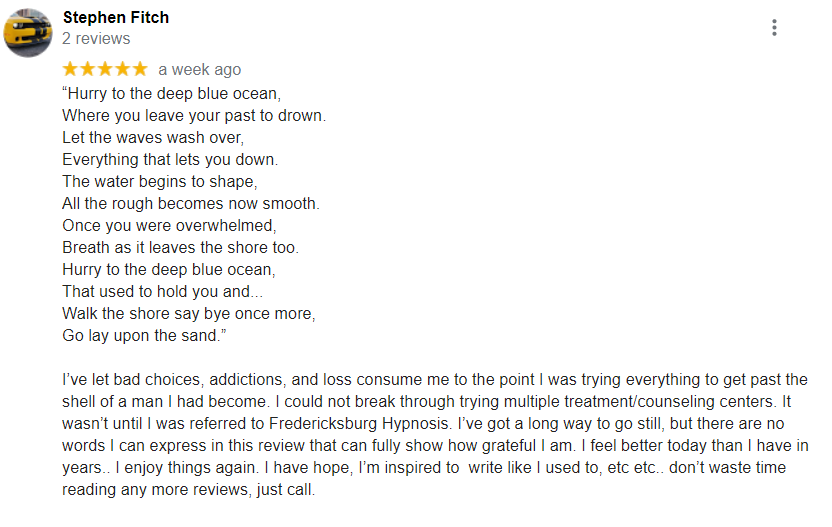Viewport: 832px width, 527px height.
Task: Click the line "All the rough becomes now smooth."
Action: [191, 204]
